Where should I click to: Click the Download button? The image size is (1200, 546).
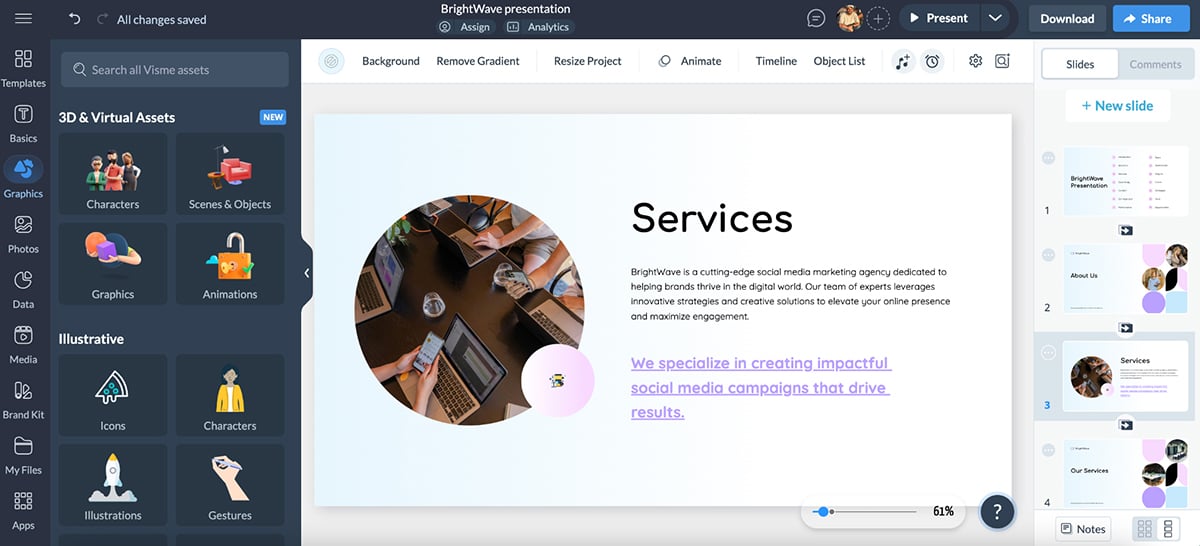(x=1067, y=18)
